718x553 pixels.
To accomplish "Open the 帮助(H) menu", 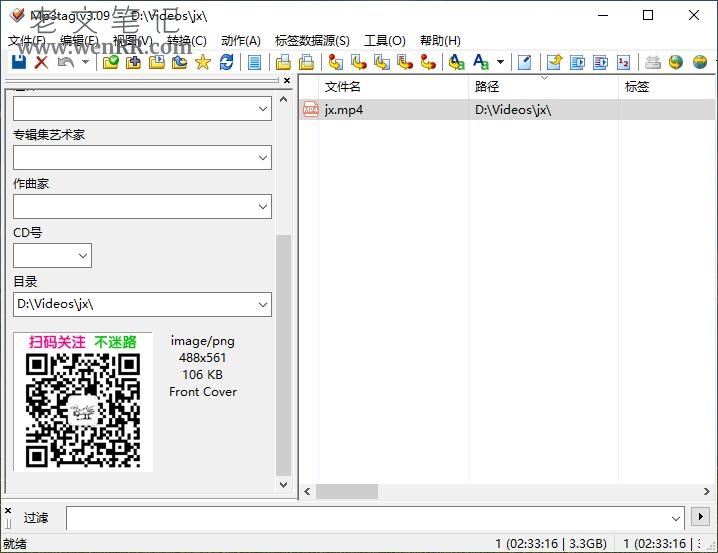I will point(441,41).
